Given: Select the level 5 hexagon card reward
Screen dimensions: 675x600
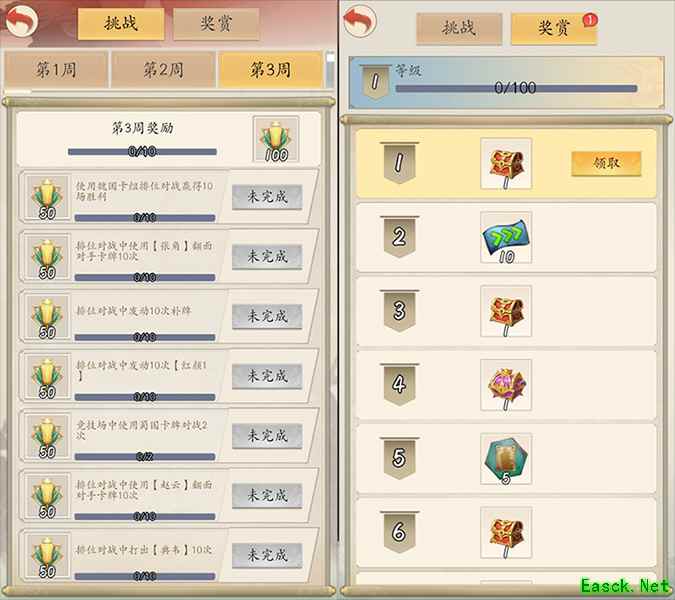Looking at the screenshot, I should pos(506,459).
